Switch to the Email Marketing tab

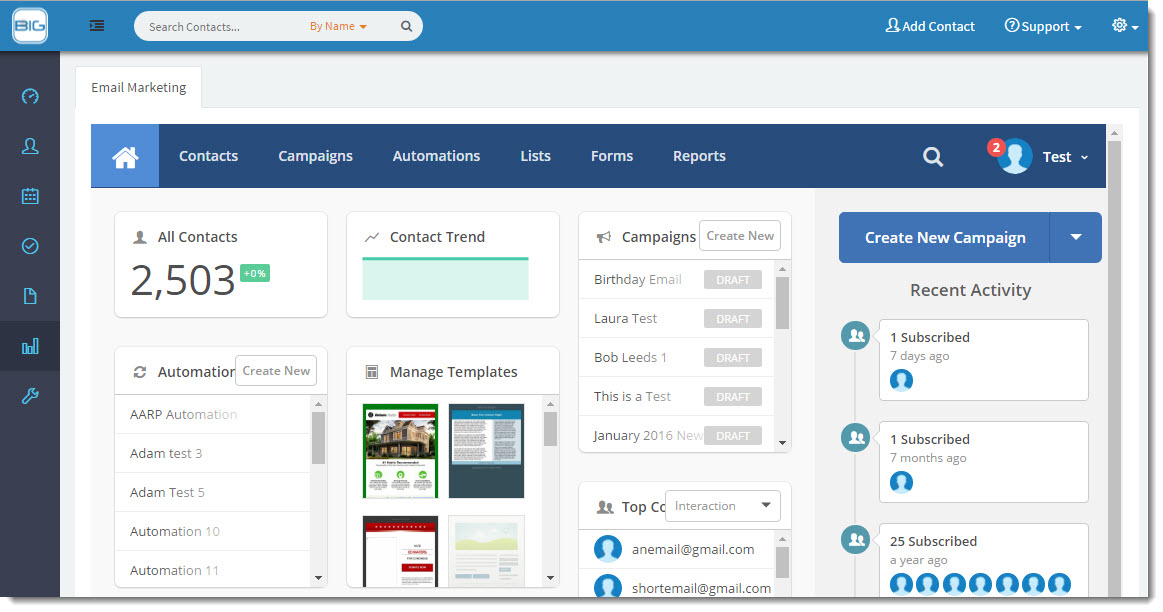pyautogui.click(x=139, y=88)
